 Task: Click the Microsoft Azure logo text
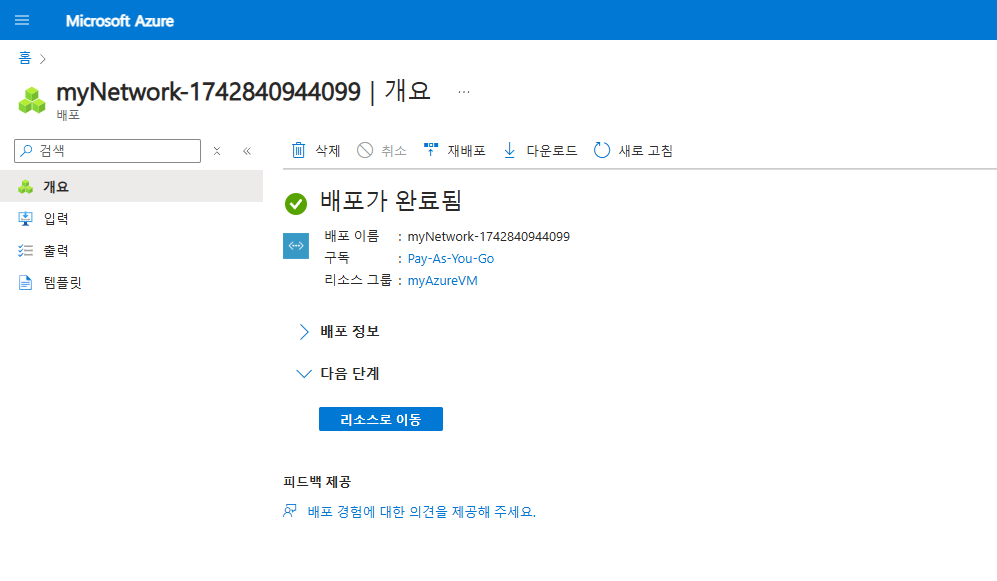pyautogui.click(x=120, y=21)
